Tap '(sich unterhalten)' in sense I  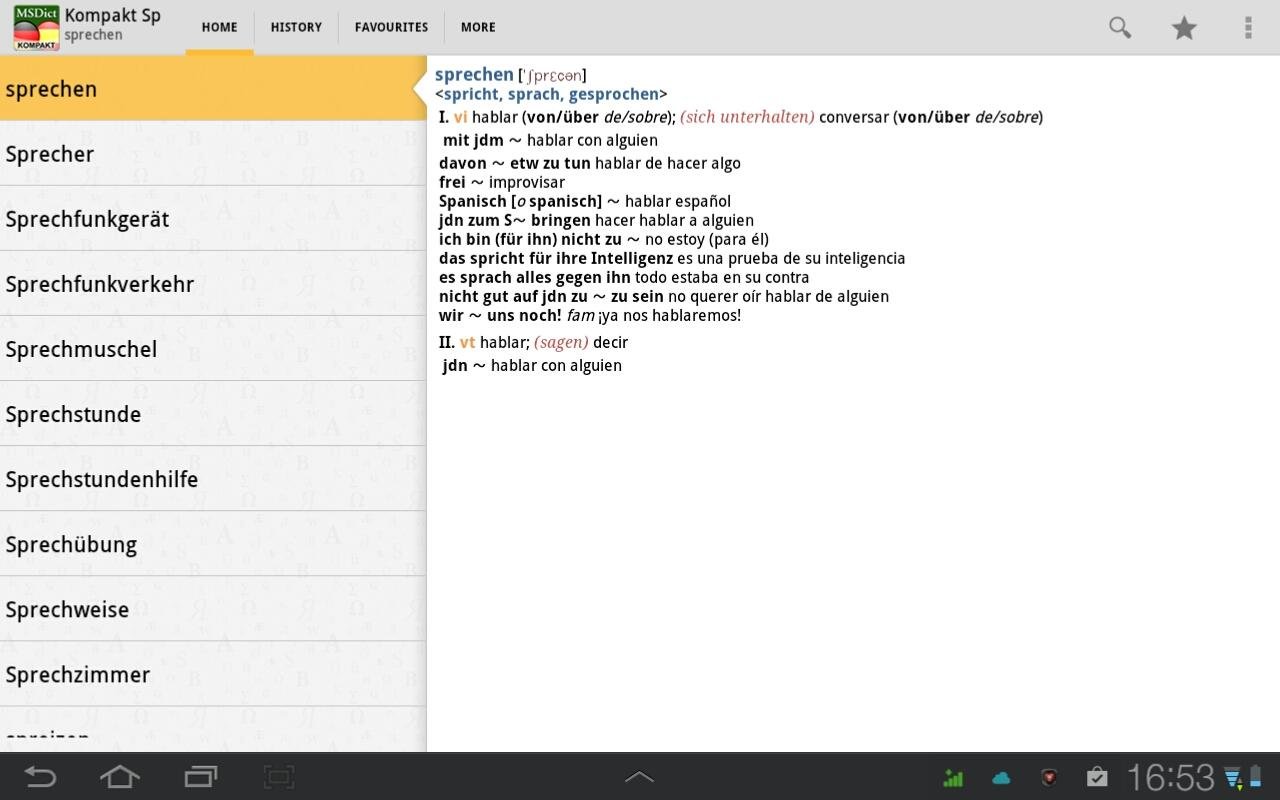pyautogui.click(x=747, y=117)
